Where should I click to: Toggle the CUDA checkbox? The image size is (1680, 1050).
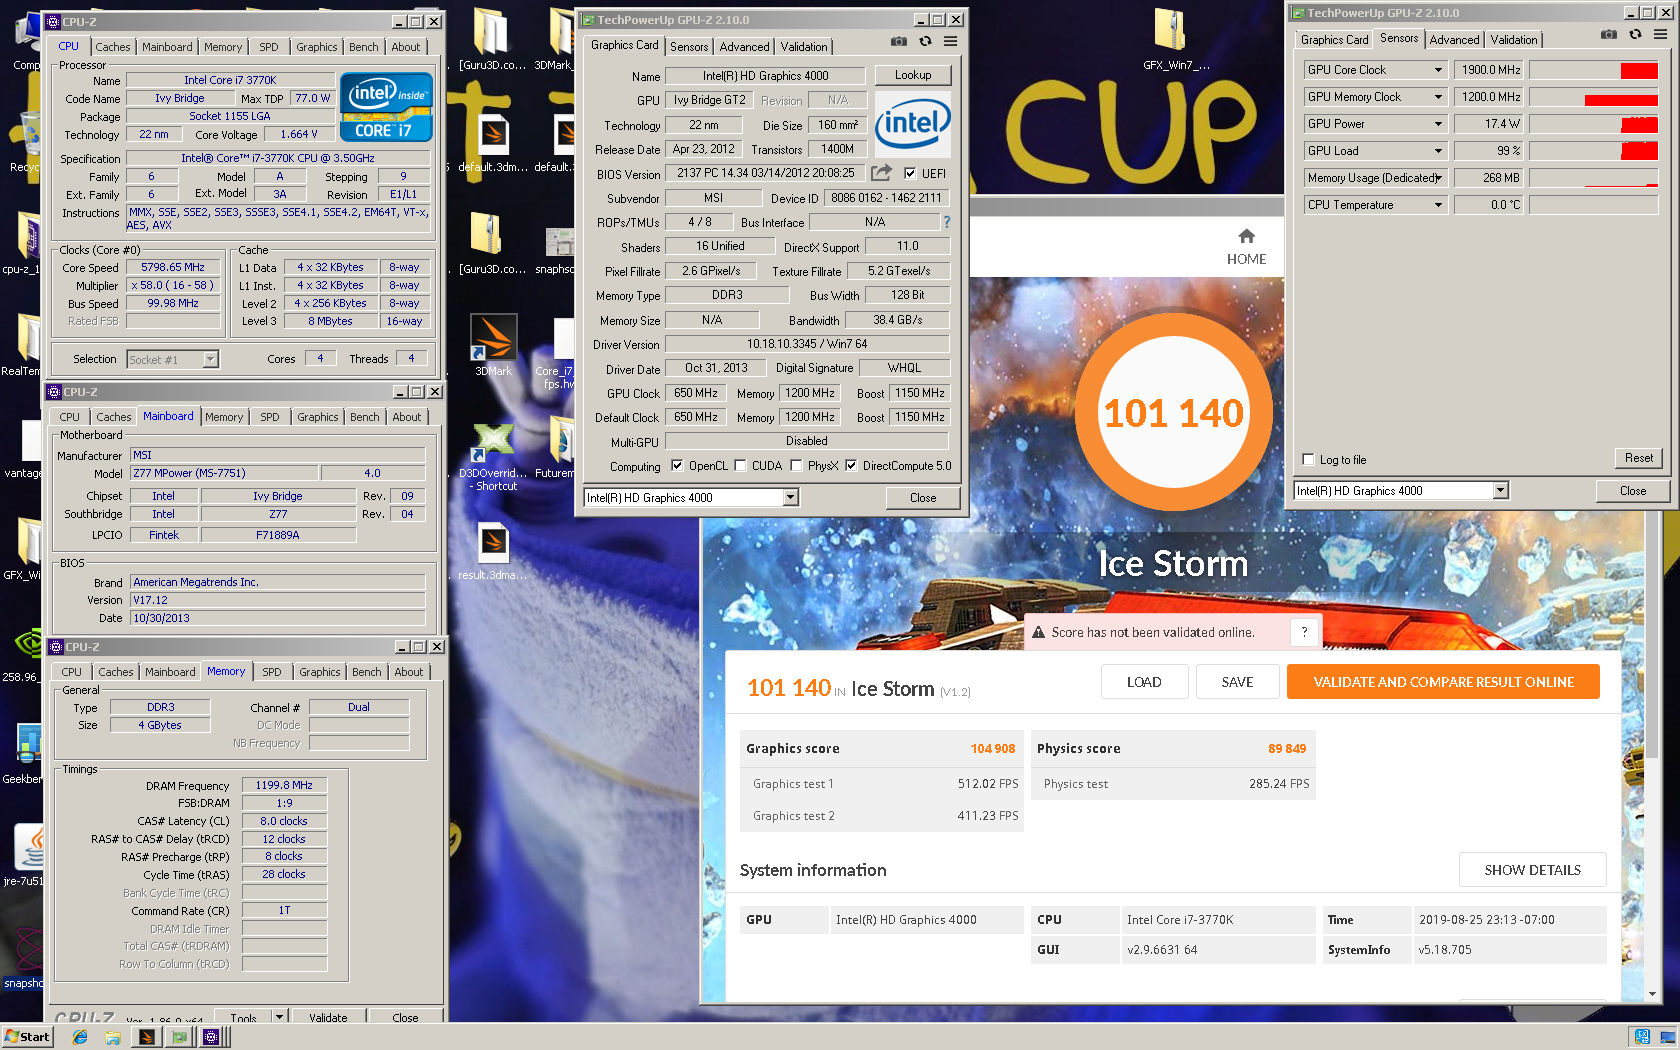[x=740, y=465]
